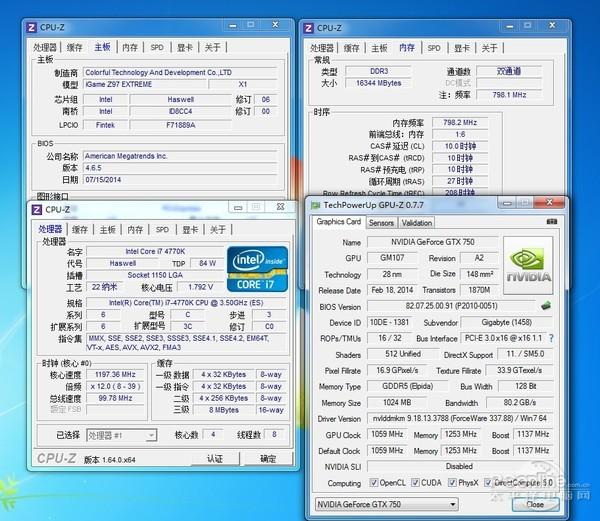The width and height of the screenshot is (600, 521).
Task: Click the bus interface question mark icon
Action: pos(551,338)
